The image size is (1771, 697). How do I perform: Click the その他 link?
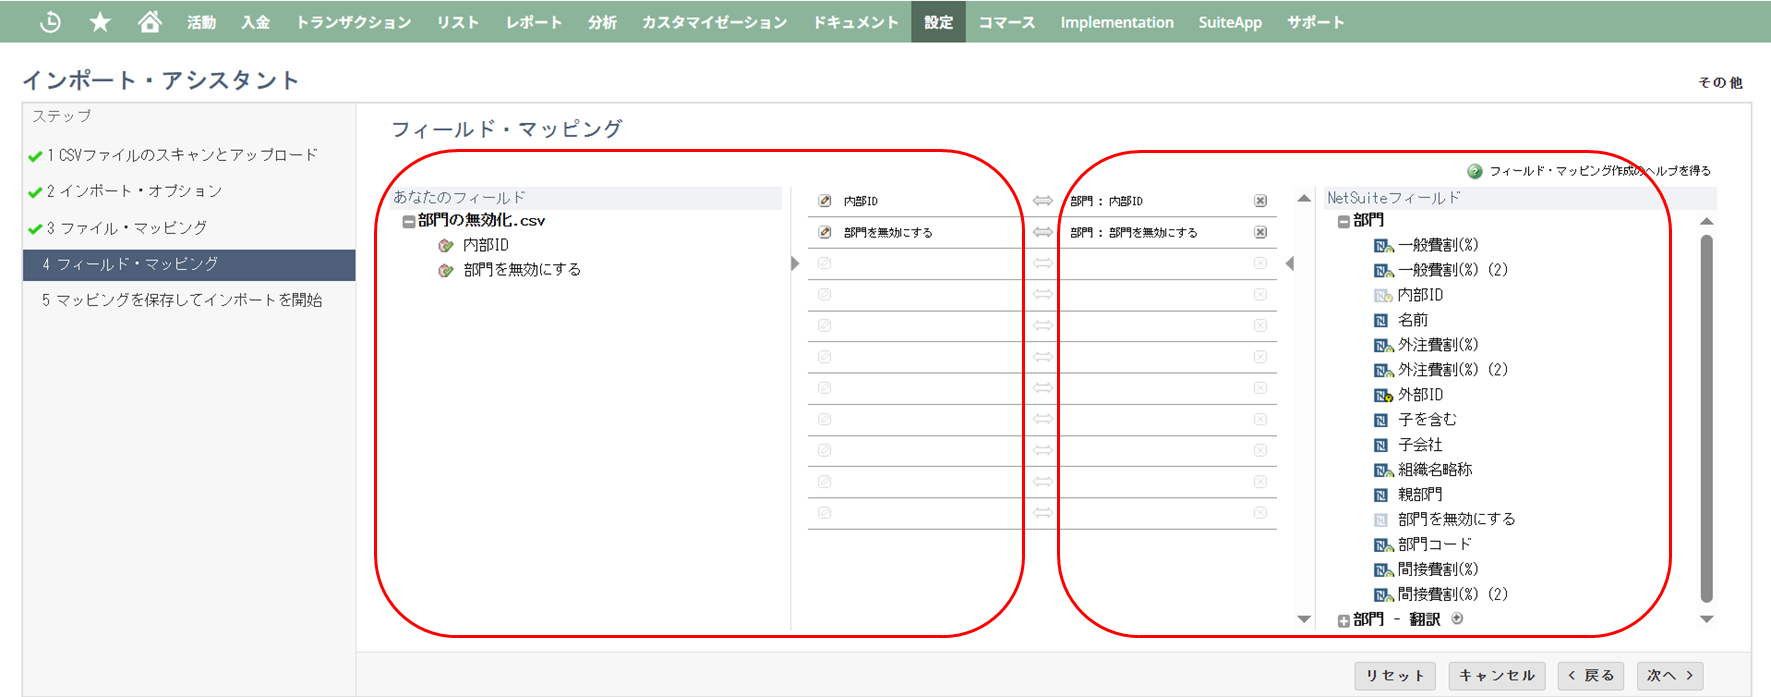pos(1719,82)
